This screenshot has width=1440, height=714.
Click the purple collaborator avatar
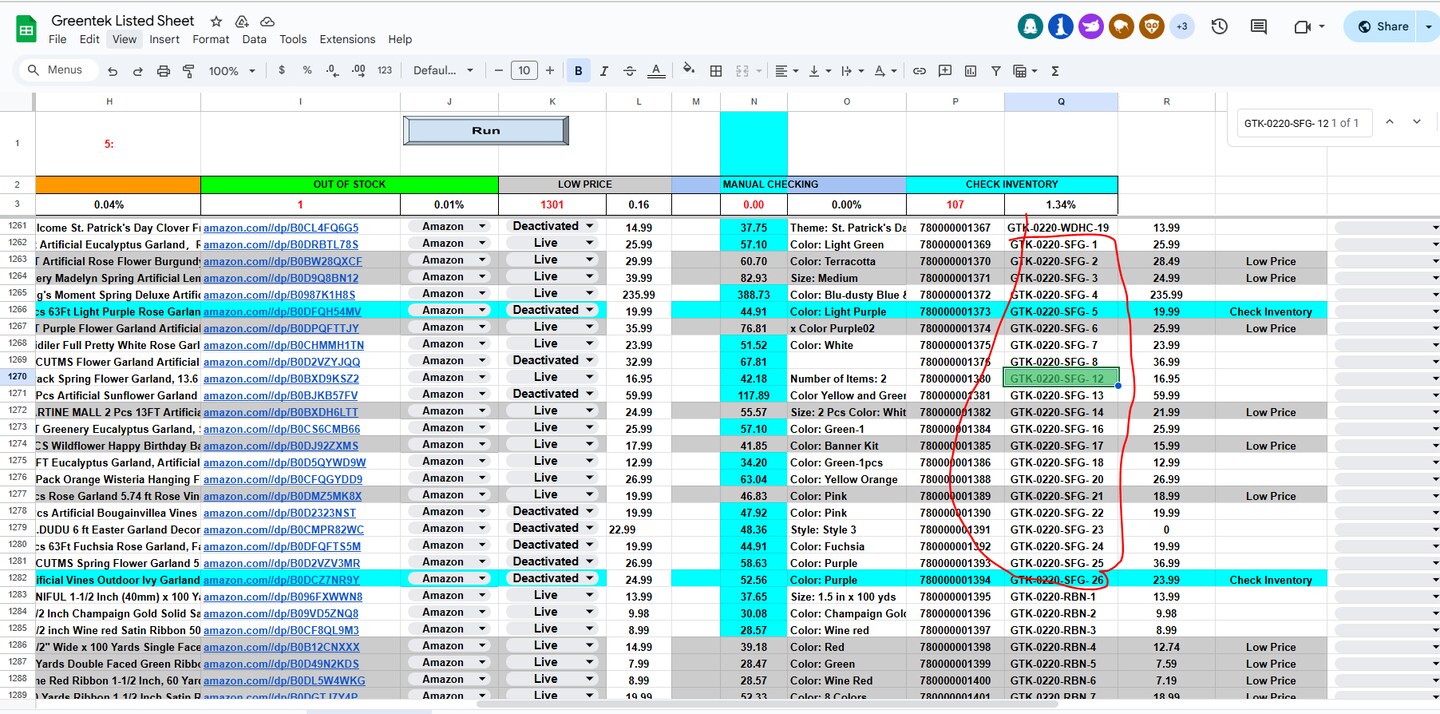click(1091, 27)
